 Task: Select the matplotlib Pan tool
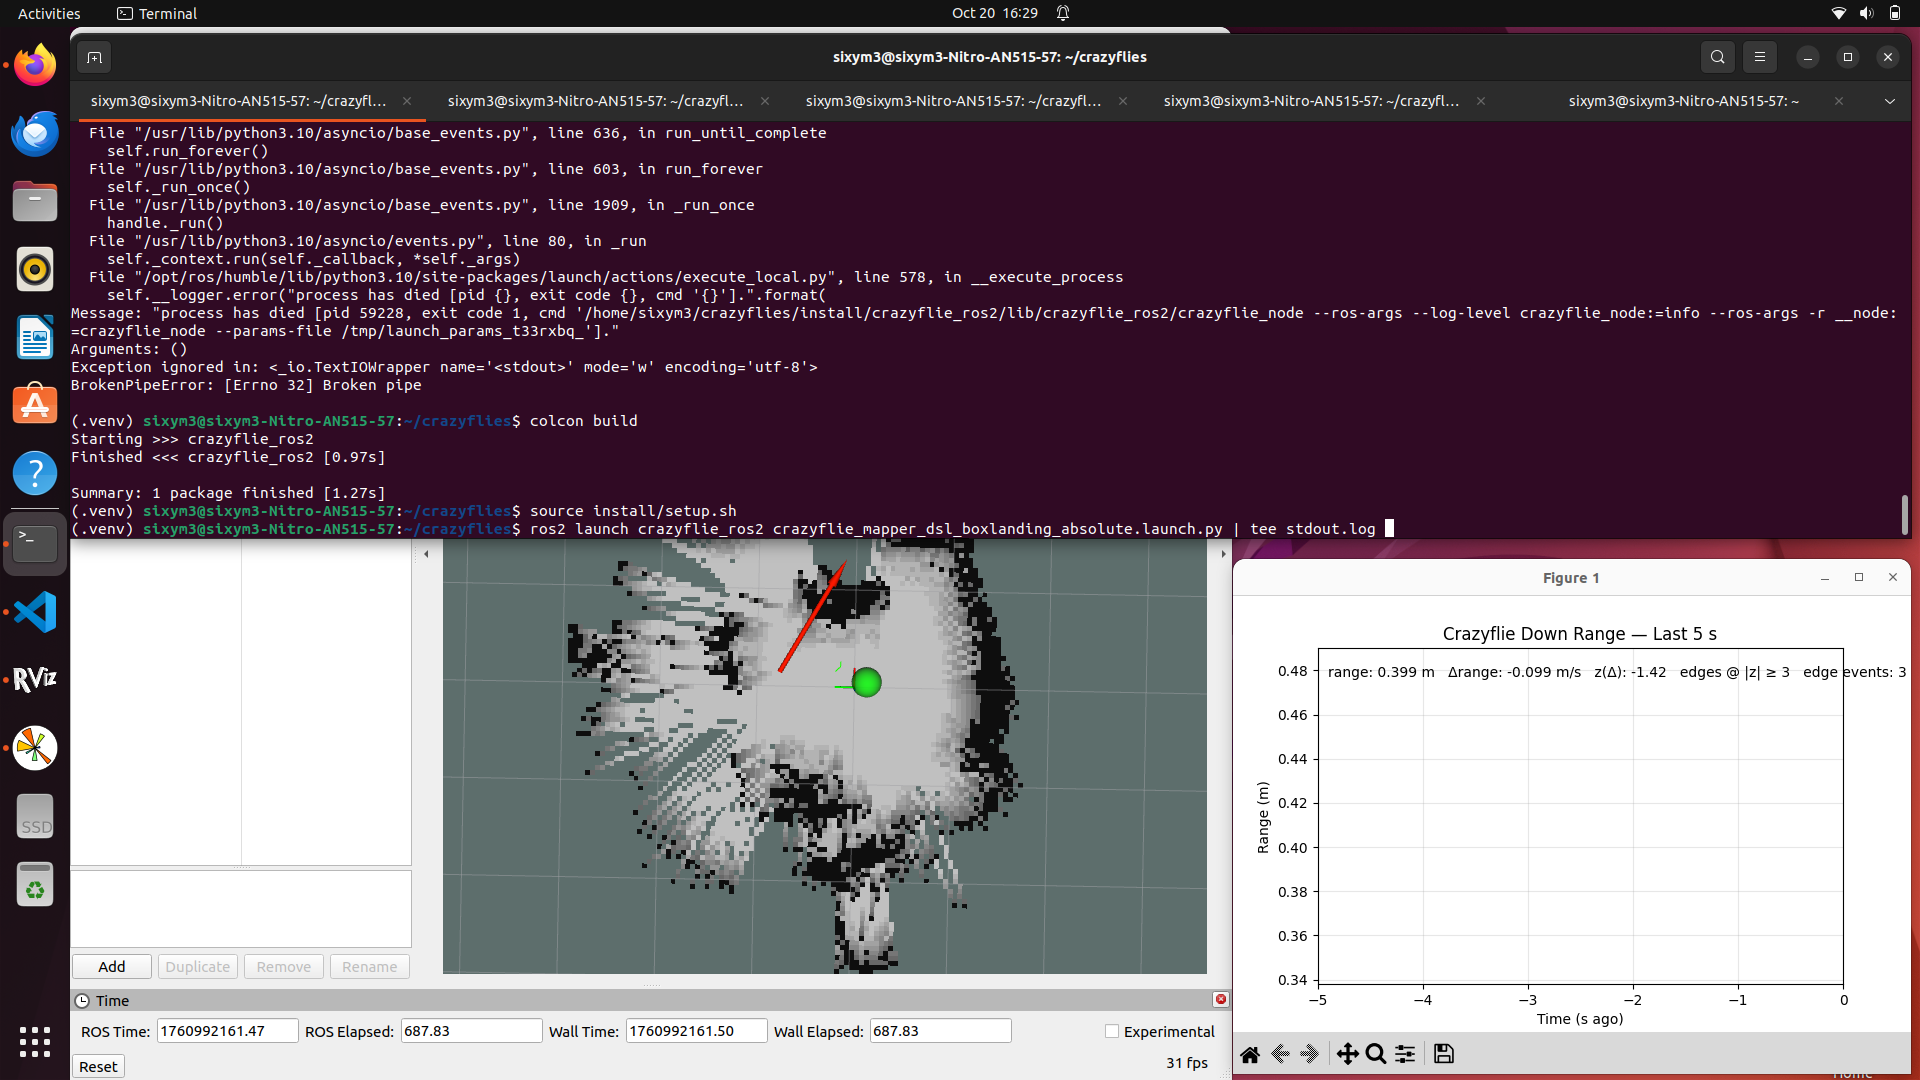click(x=1347, y=1054)
